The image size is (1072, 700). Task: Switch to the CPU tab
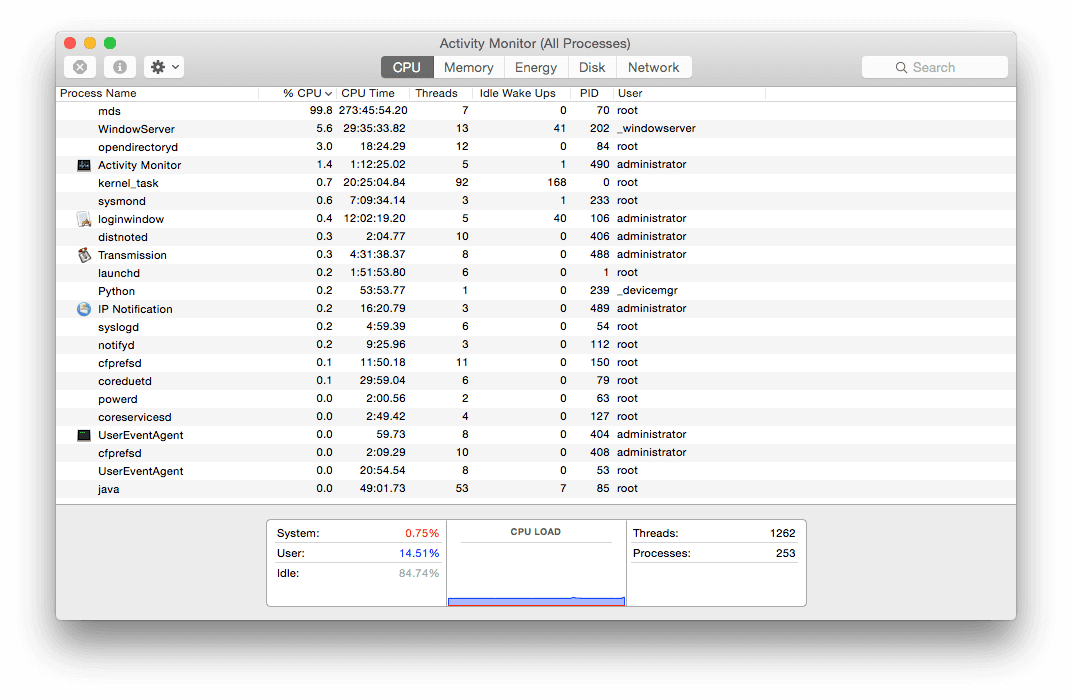pos(407,67)
